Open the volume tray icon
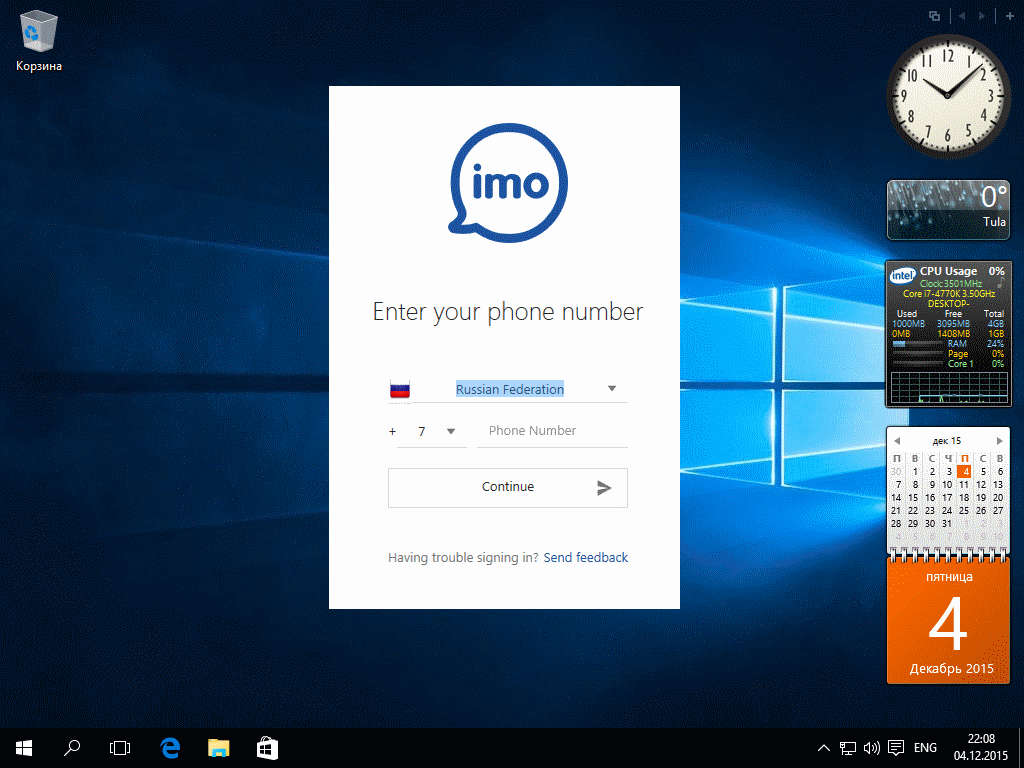This screenshot has height=768, width=1024. (x=872, y=748)
